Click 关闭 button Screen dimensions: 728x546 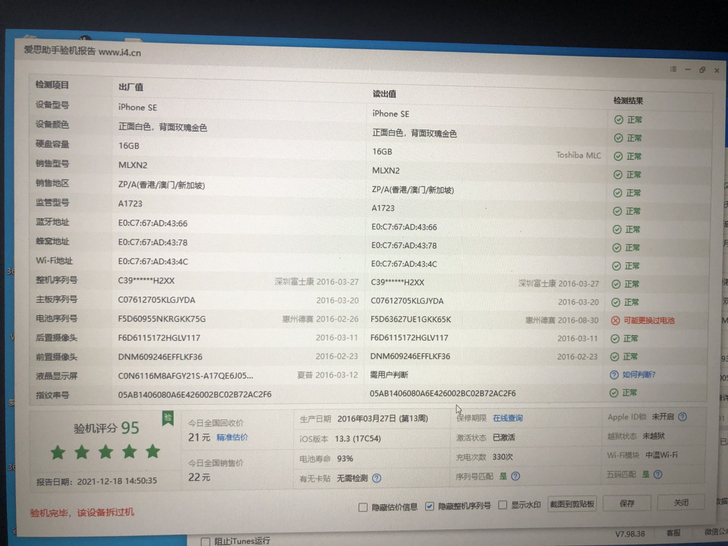point(681,502)
